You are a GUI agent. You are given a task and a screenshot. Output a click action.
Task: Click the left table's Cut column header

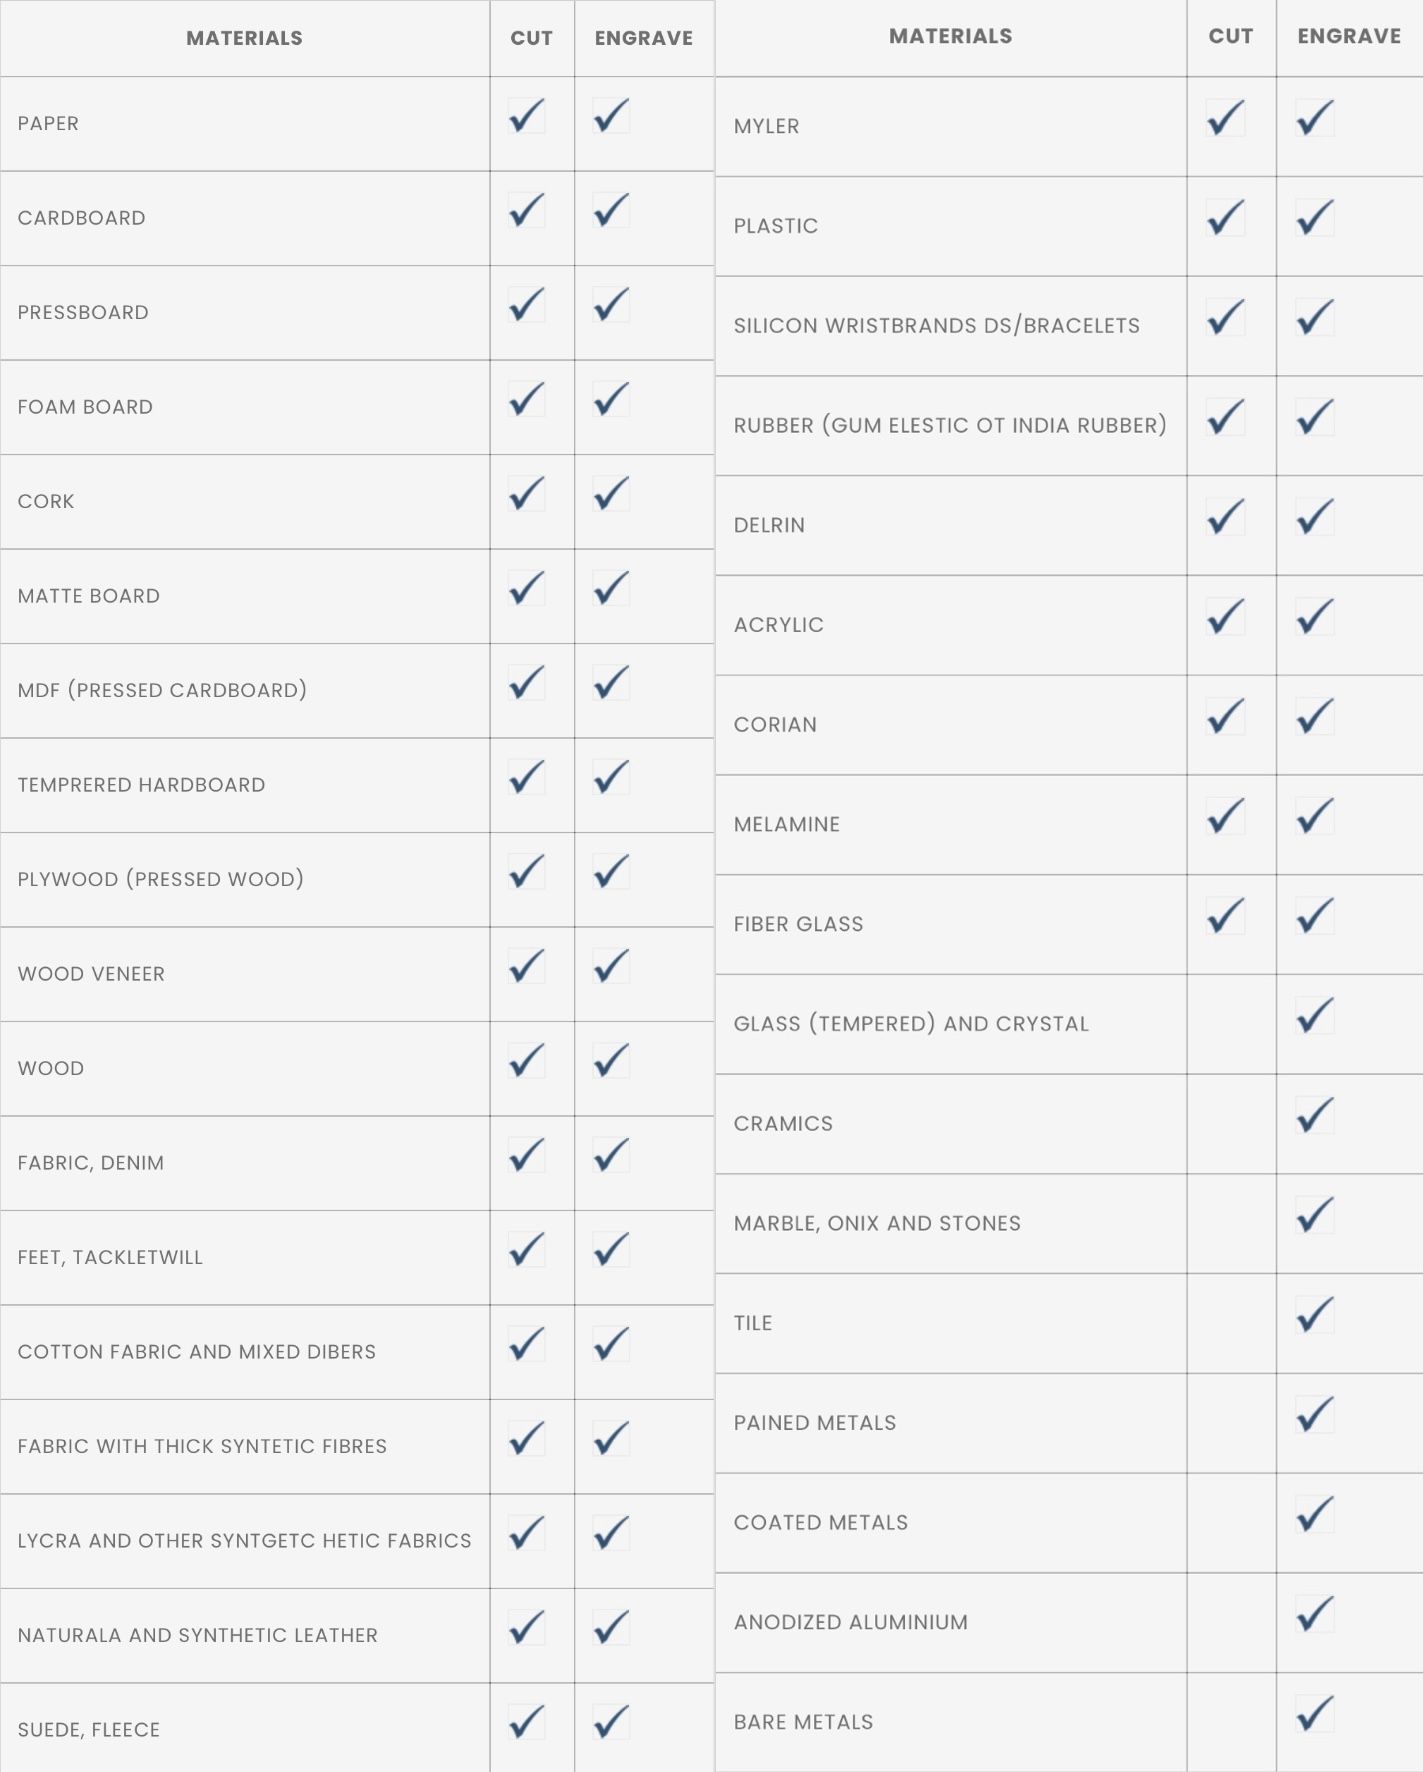coord(531,38)
